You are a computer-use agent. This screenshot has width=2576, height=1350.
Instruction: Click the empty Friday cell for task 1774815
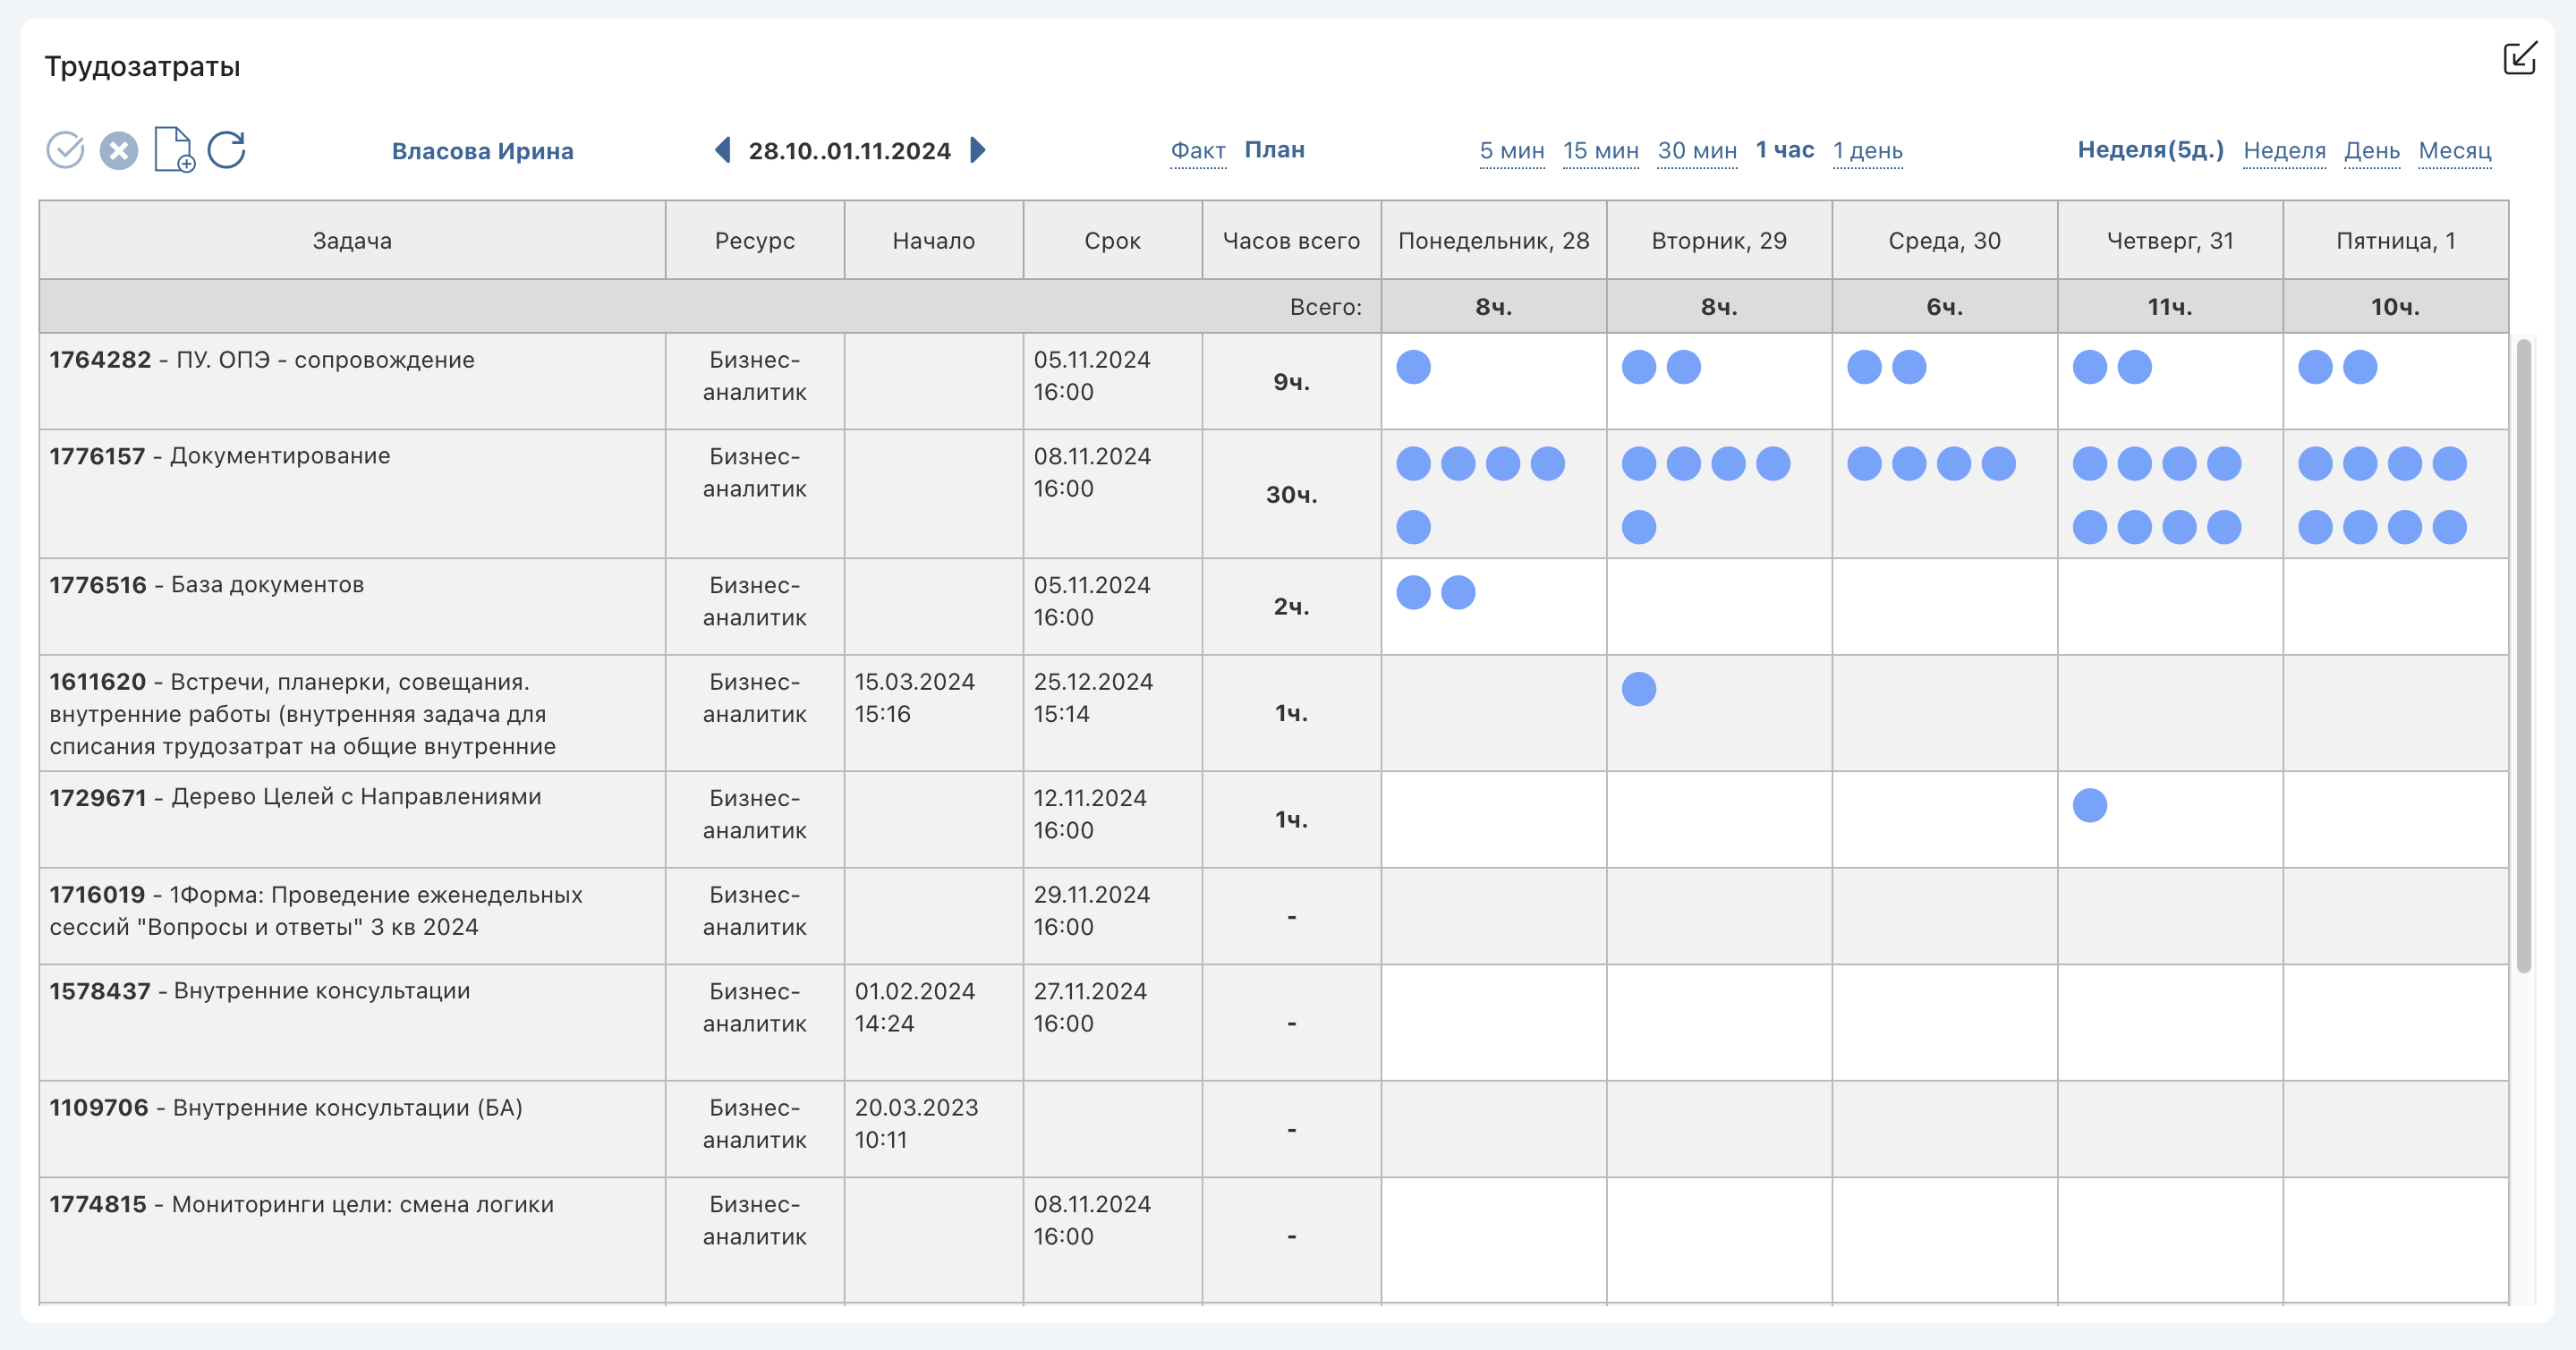2395,1240
